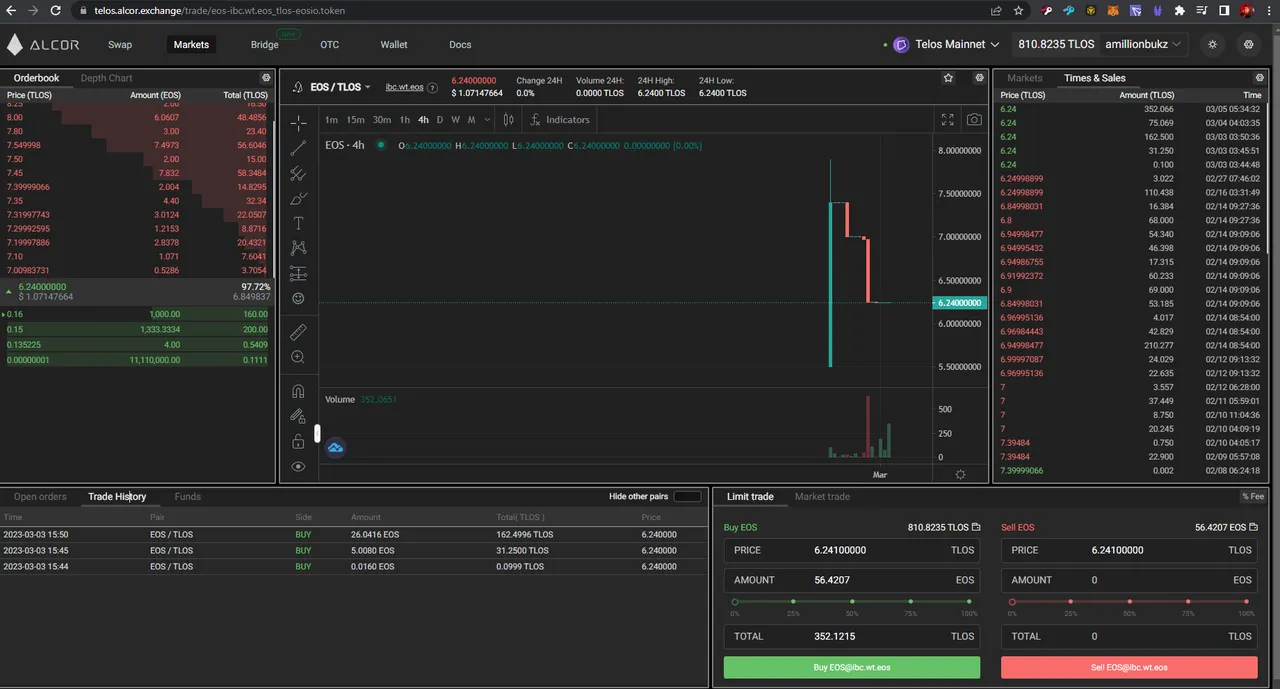The height and width of the screenshot is (689, 1280).
Task: Set sell amount slider to 25%
Action: (1071, 602)
